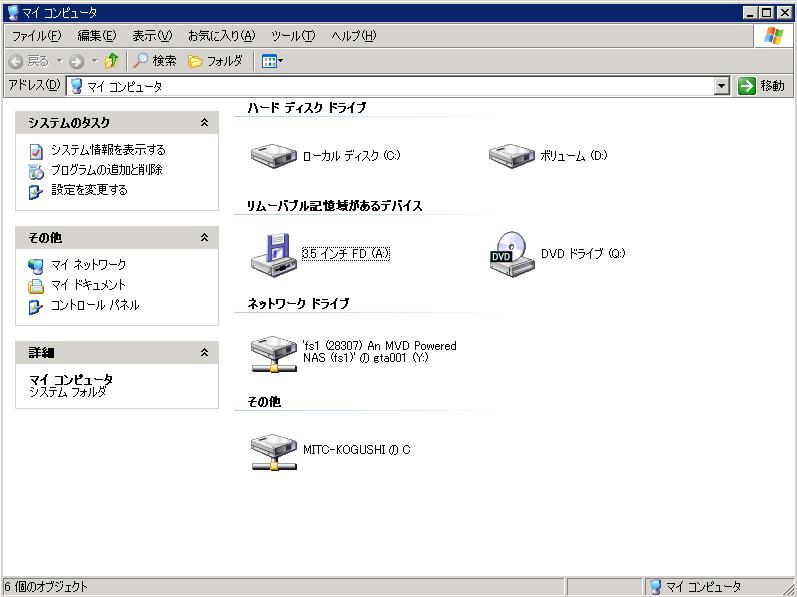
Task: Click the 移動 (Go) button
Action: (x=761, y=86)
